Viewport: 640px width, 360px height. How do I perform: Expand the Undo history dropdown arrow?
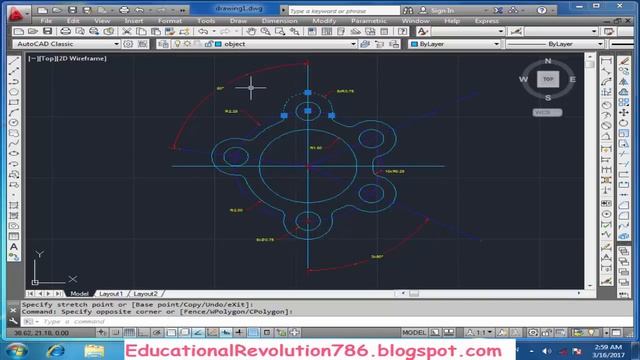214,31
